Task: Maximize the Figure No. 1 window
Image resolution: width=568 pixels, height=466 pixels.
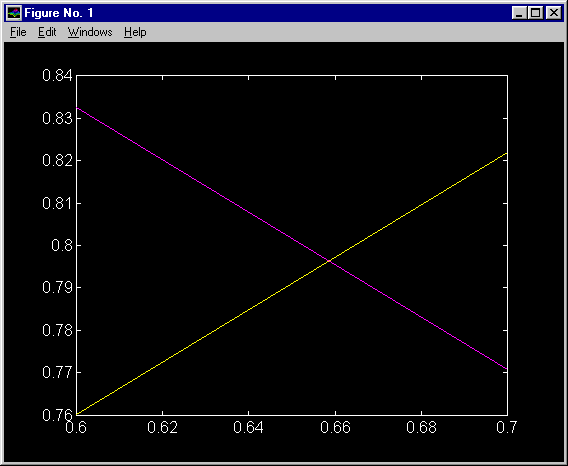Action: coord(535,13)
